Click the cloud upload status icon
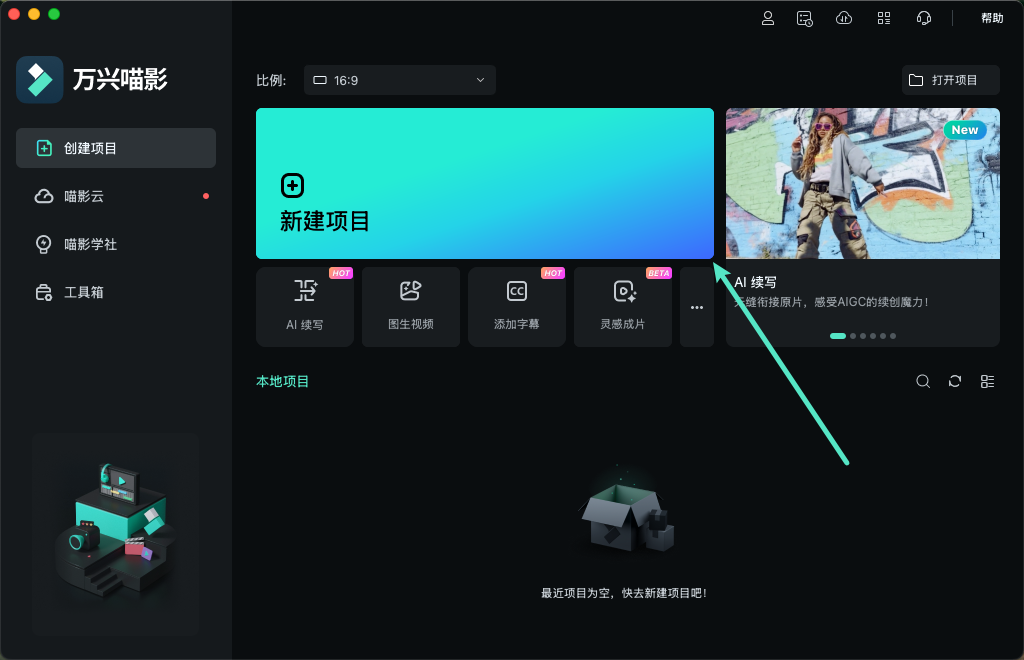The image size is (1024, 660). [843, 18]
